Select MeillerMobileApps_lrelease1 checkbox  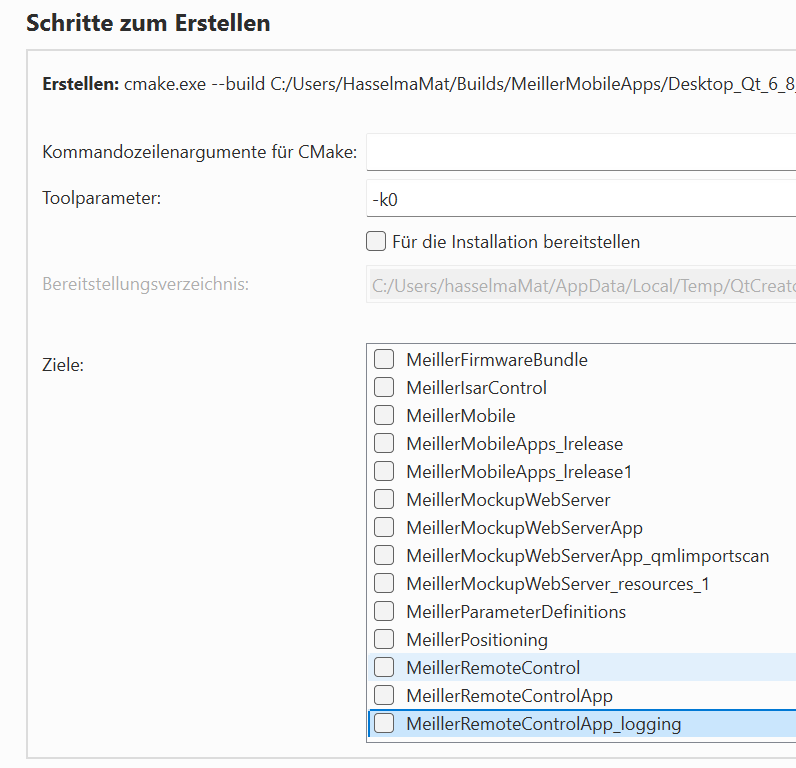point(384,471)
